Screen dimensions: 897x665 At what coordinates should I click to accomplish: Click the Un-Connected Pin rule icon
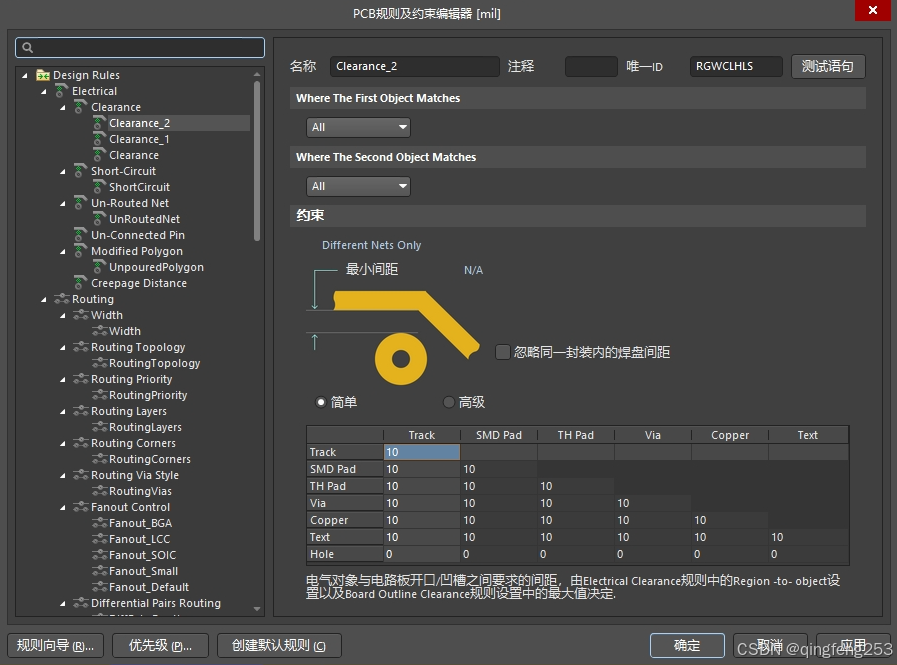pyautogui.click(x=81, y=235)
